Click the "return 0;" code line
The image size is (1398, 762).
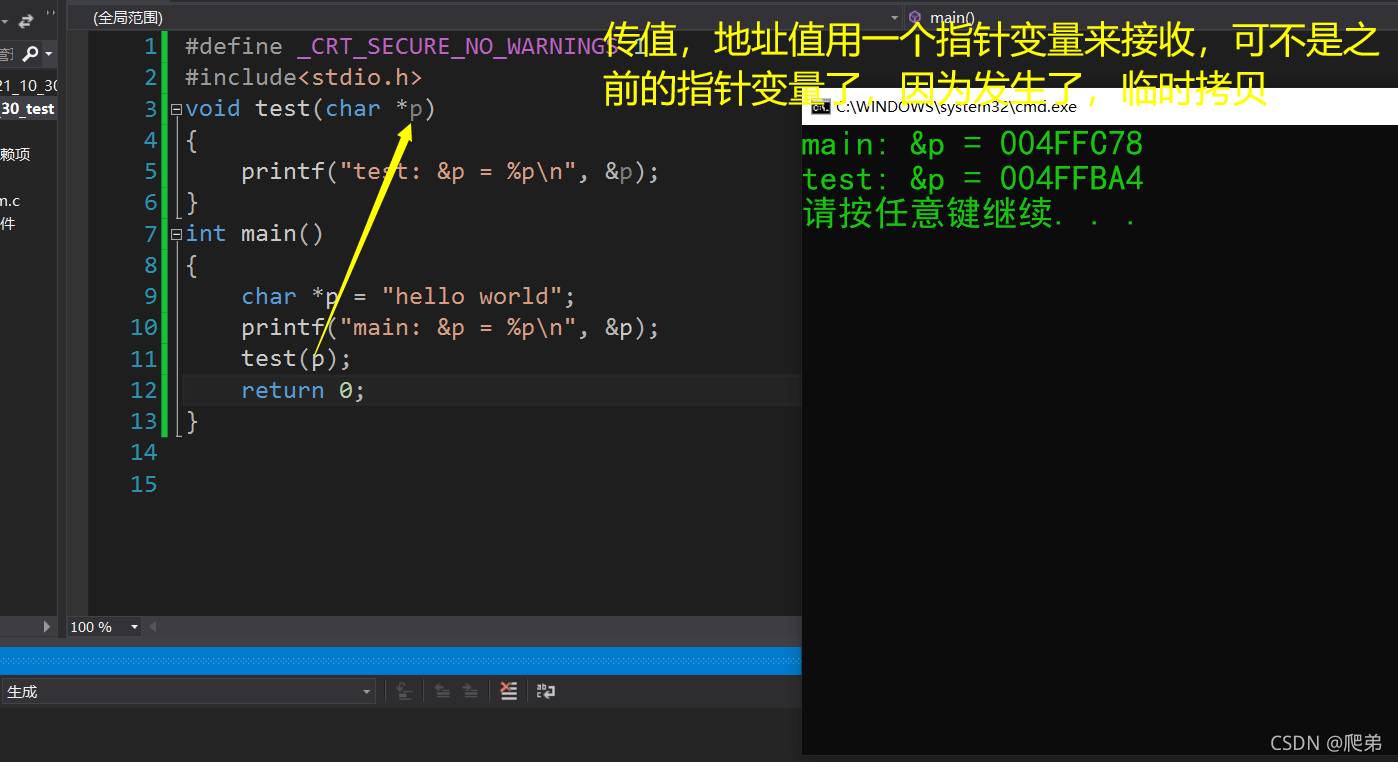[x=303, y=390]
